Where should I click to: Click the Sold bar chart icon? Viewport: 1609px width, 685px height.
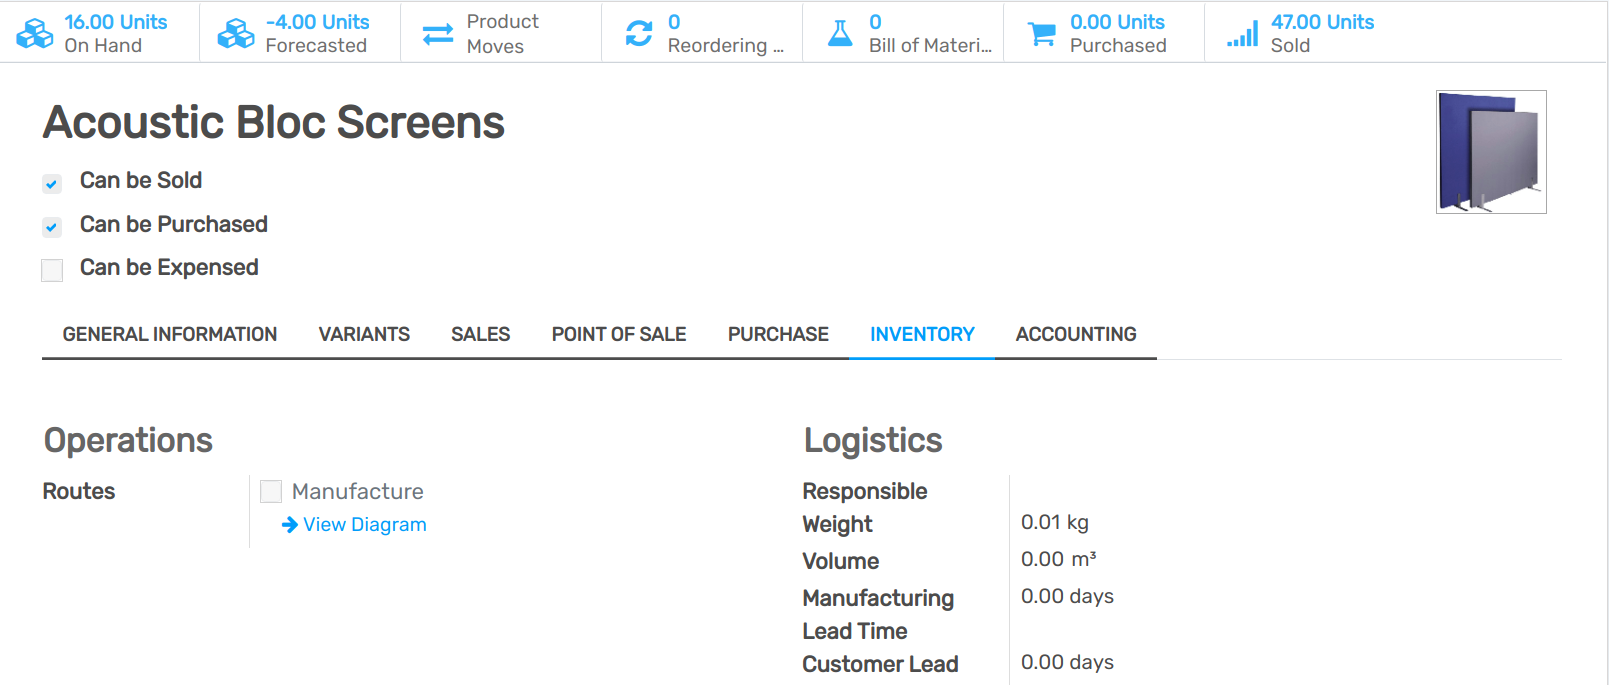[1243, 34]
